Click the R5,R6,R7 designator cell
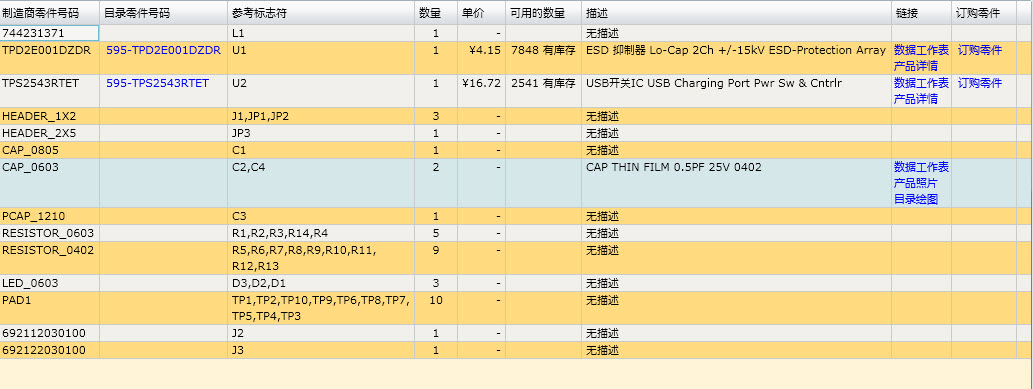Viewport: 1033px width, 389px height. pos(321,258)
